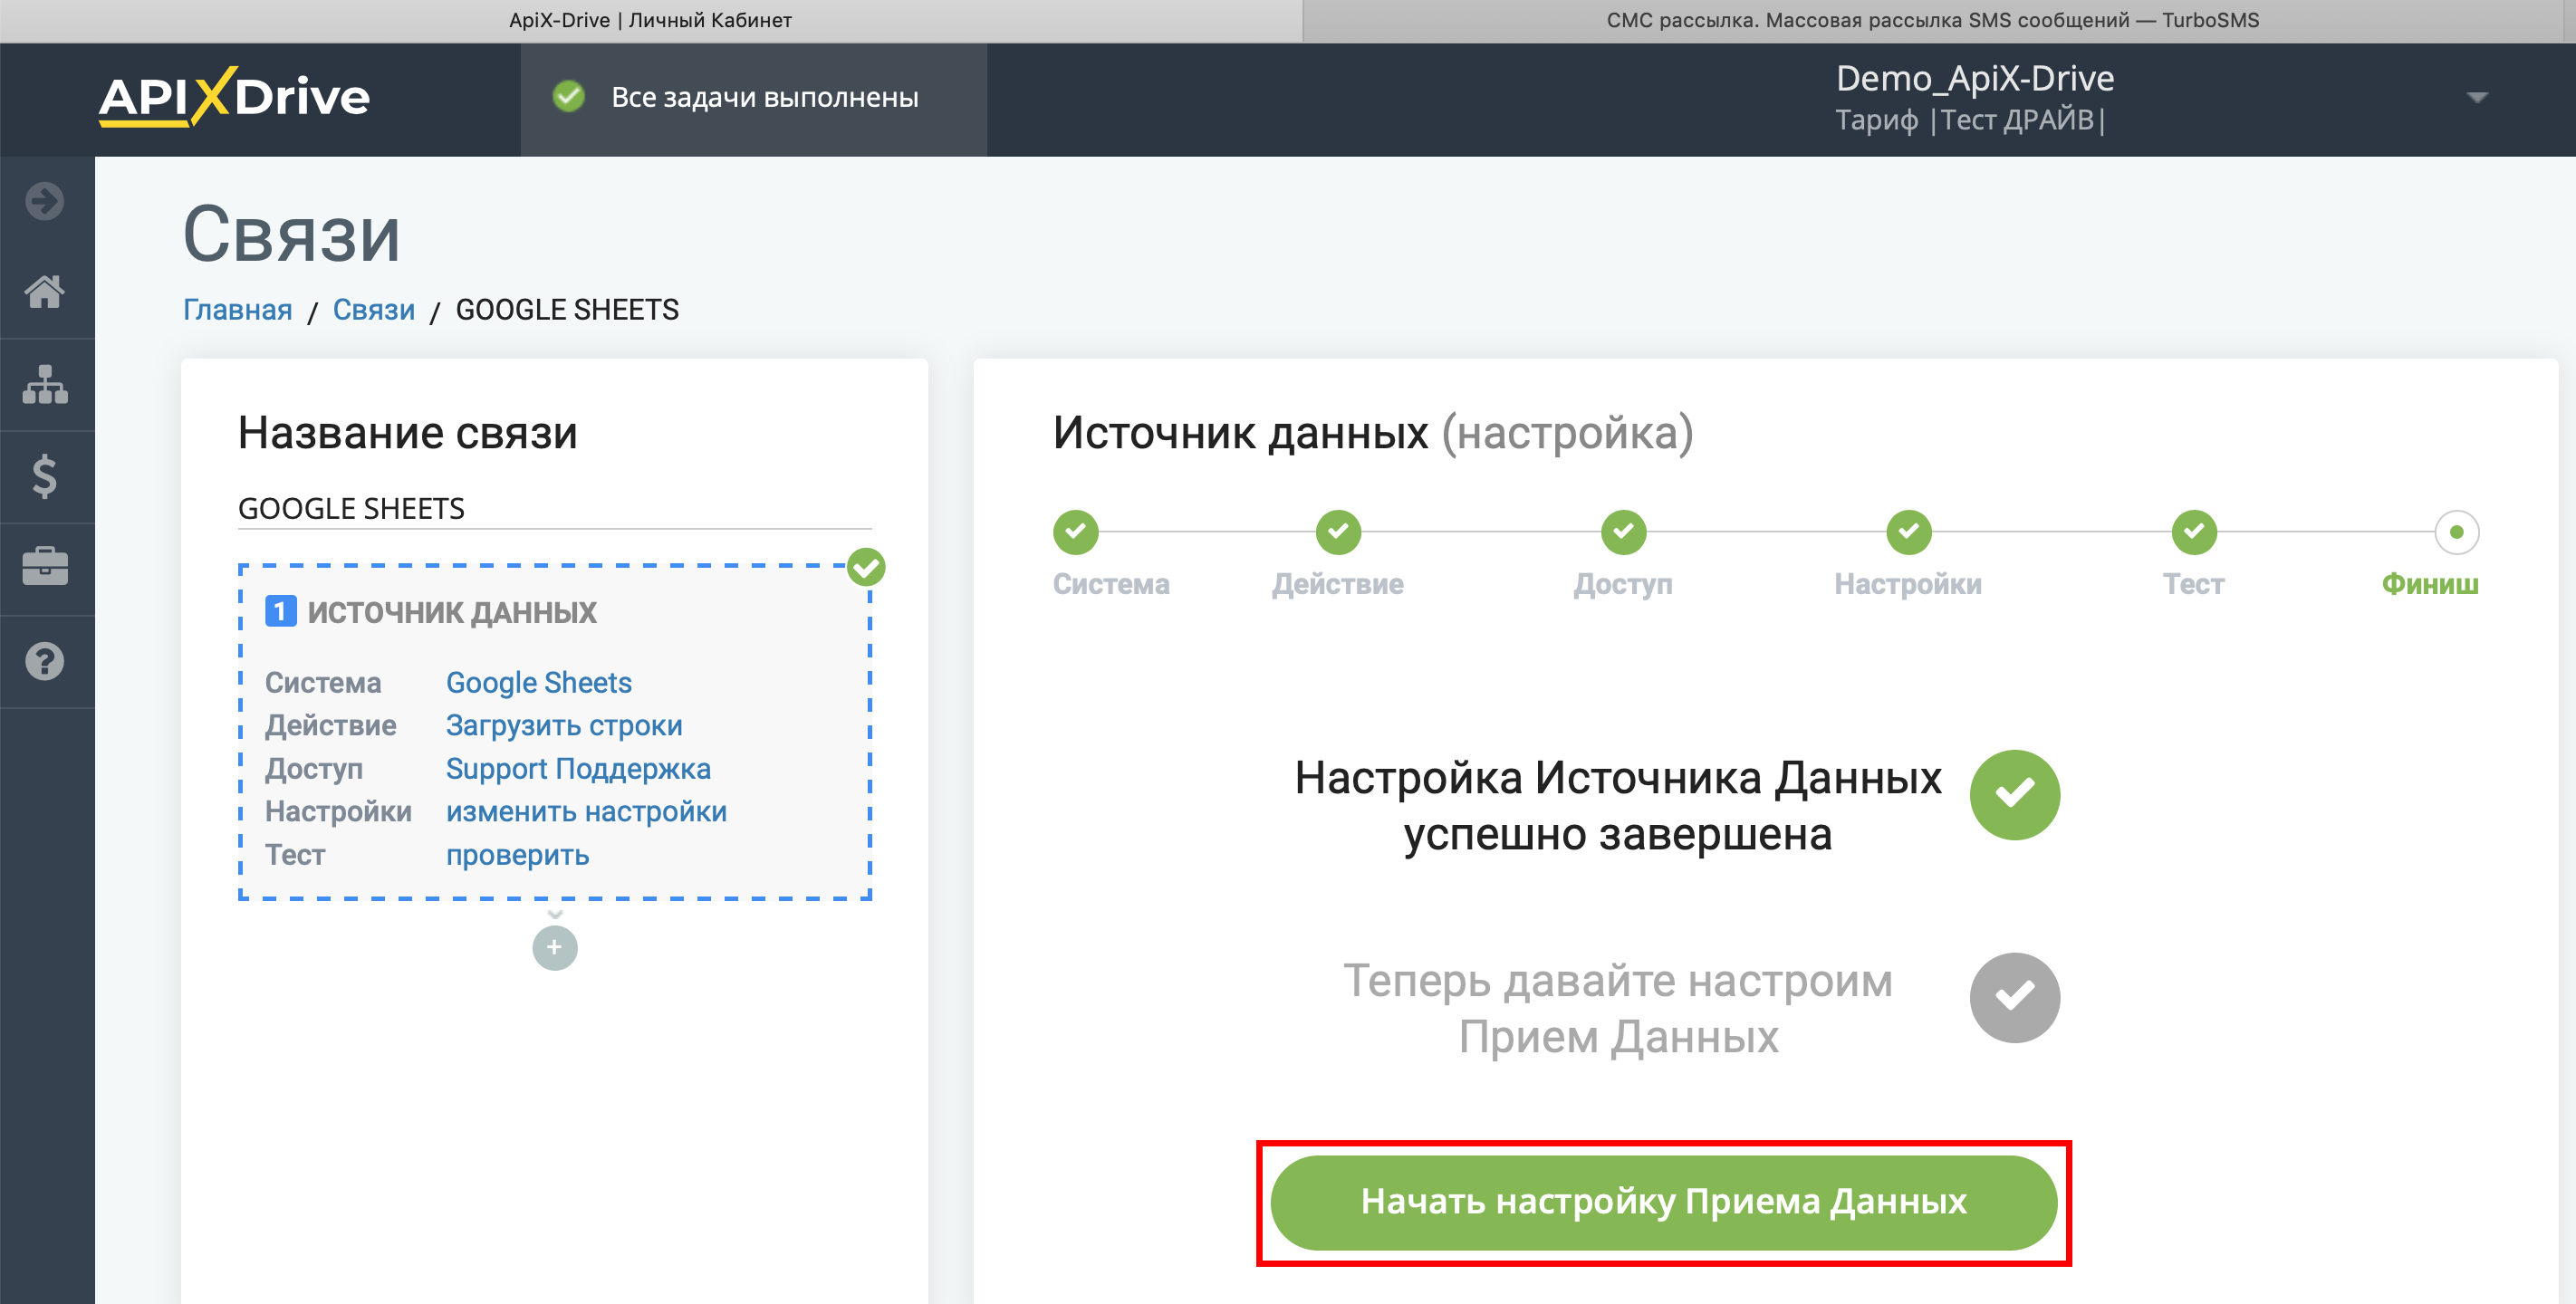This screenshot has width=2576, height=1304.
Task: Click the Система step circle
Action: pyautogui.click(x=1076, y=532)
